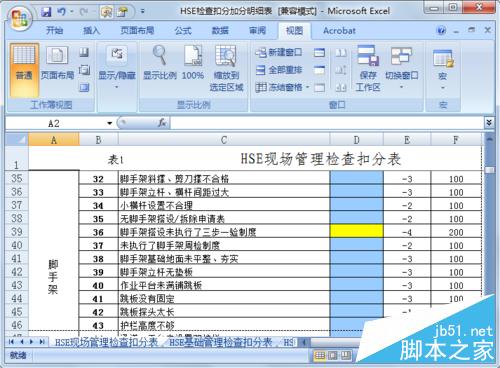Click cell -4 in row 39

[x=407, y=232]
